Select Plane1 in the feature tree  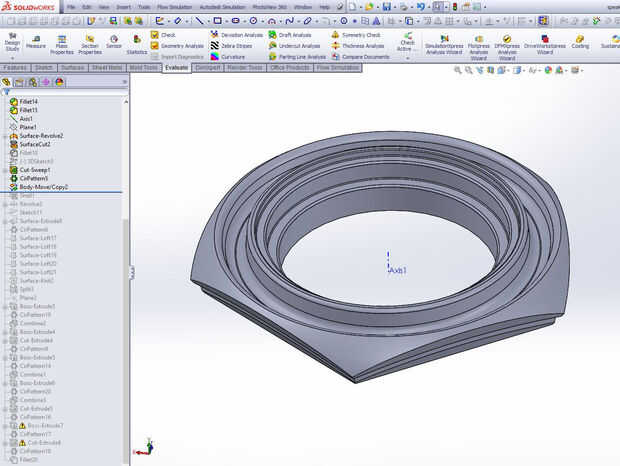[x=28, y=127]
